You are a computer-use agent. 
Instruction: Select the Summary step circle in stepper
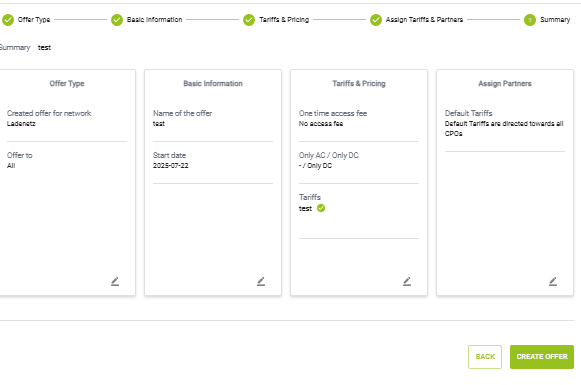pos(530,20)
